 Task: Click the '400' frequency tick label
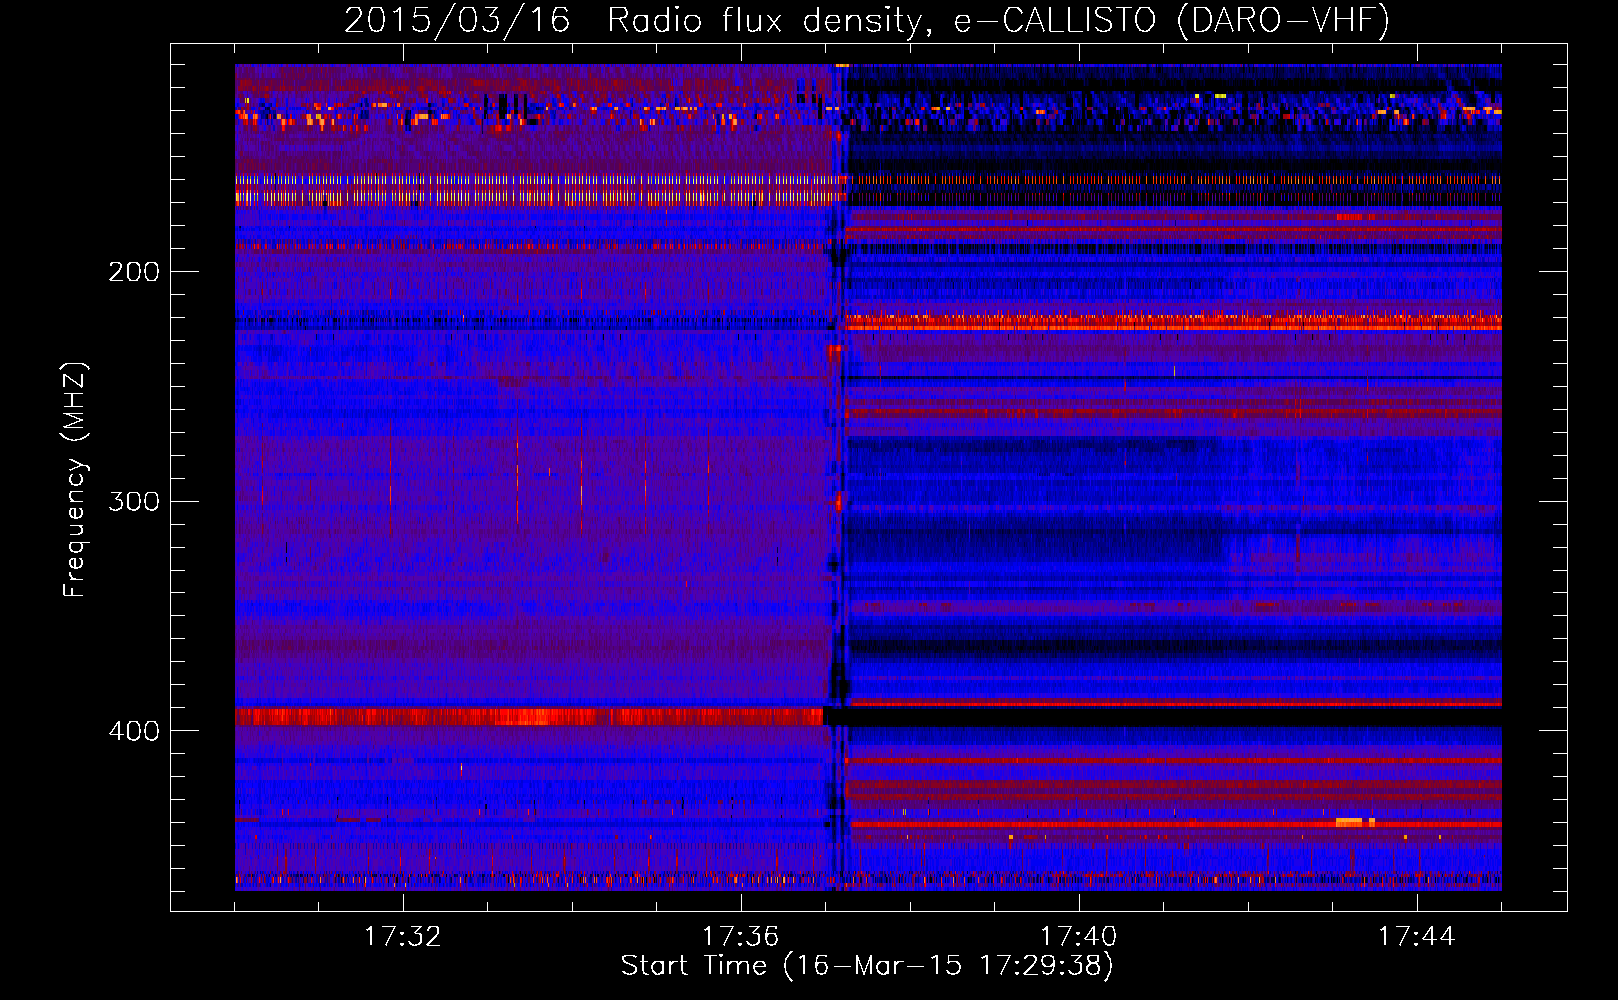point(134,731)
